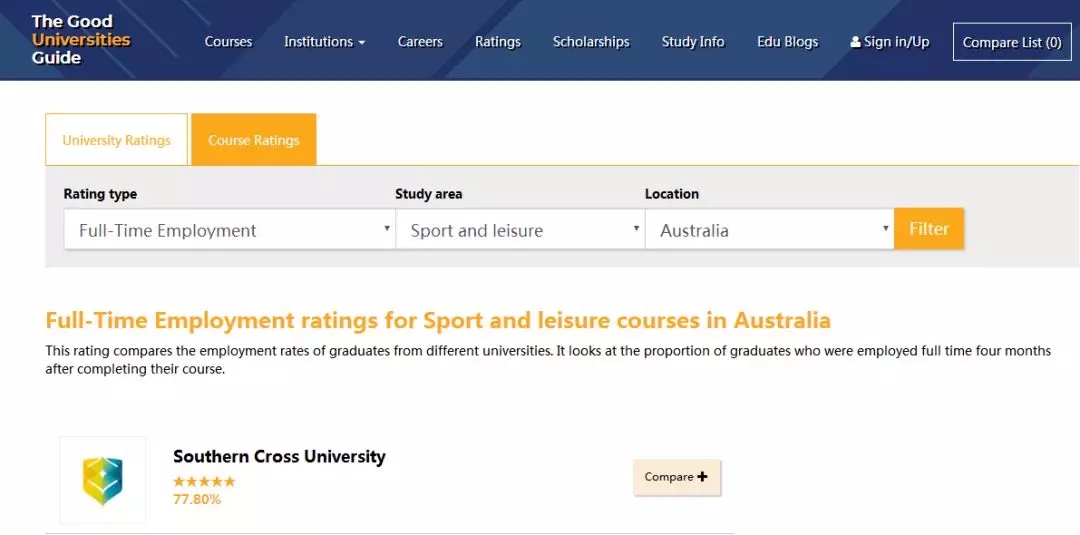The height and width of the screenshot is (535, 1080).
Task: Open the Compare List (0) button
Action: (1012, 42)
